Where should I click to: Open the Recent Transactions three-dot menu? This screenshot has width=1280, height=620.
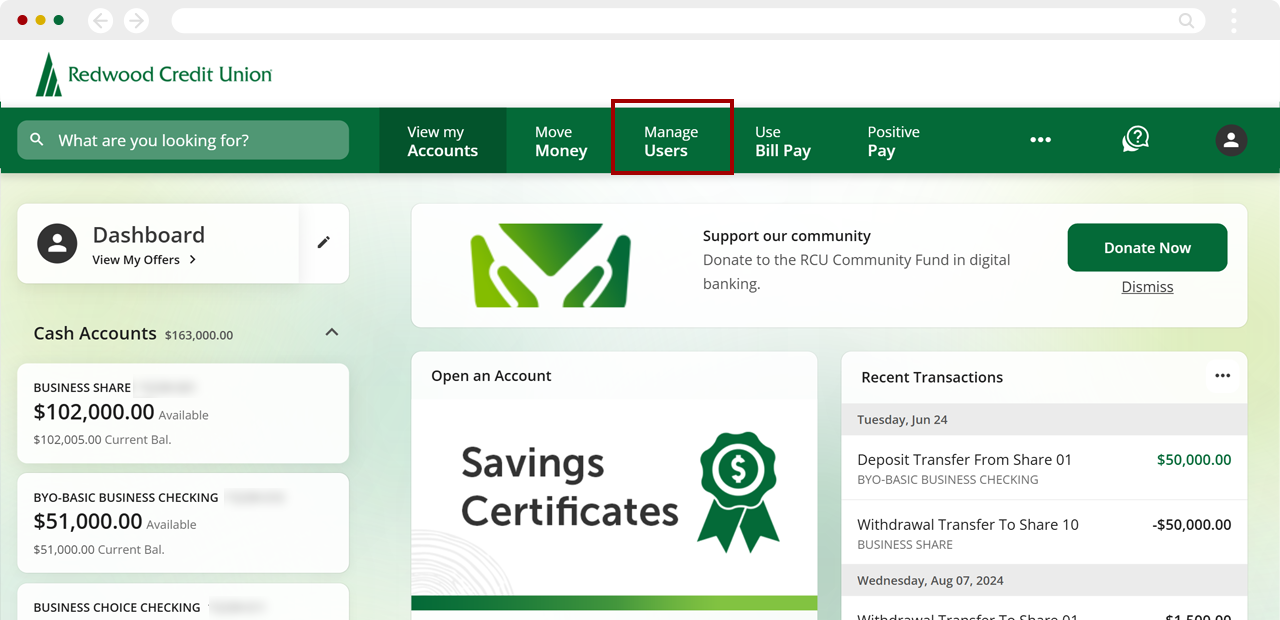pyautogui.click(x=1223, y=376)
